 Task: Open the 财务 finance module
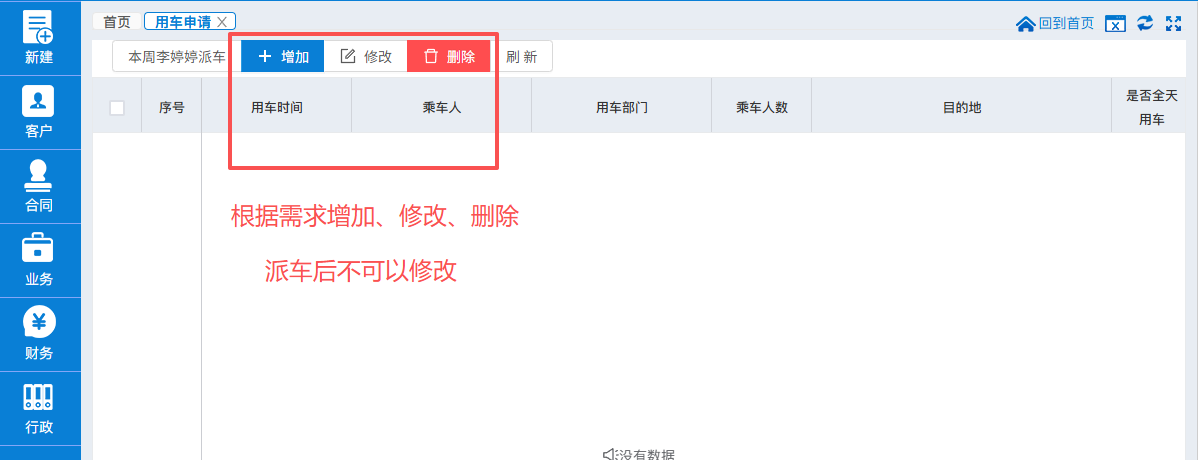40,335
